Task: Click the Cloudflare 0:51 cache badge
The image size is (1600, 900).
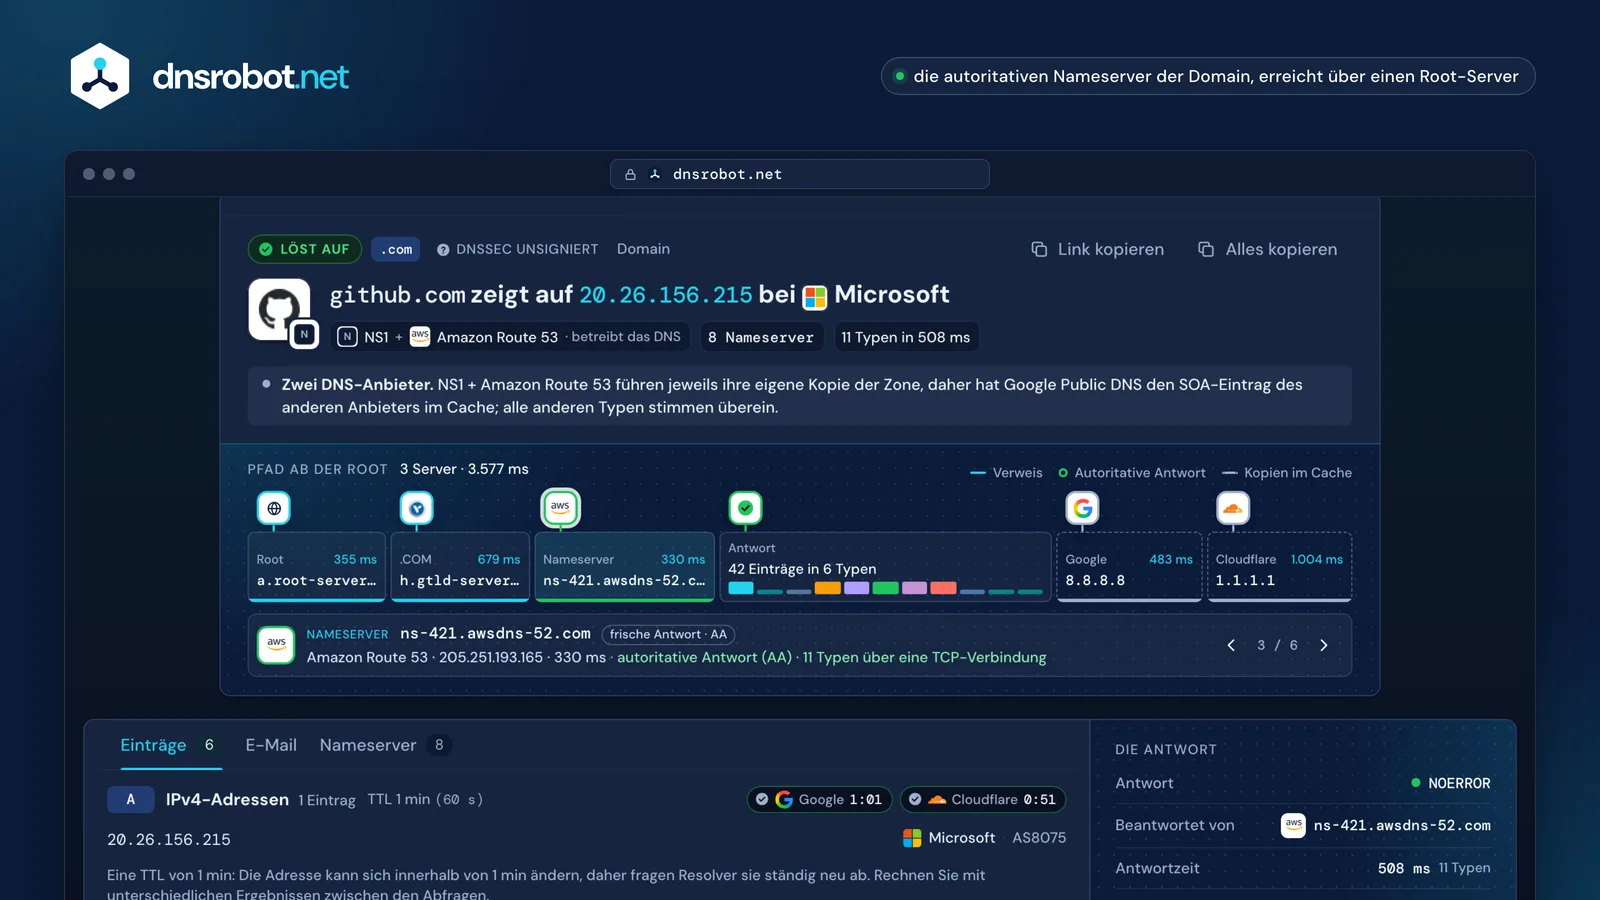Action: (983, 799)
